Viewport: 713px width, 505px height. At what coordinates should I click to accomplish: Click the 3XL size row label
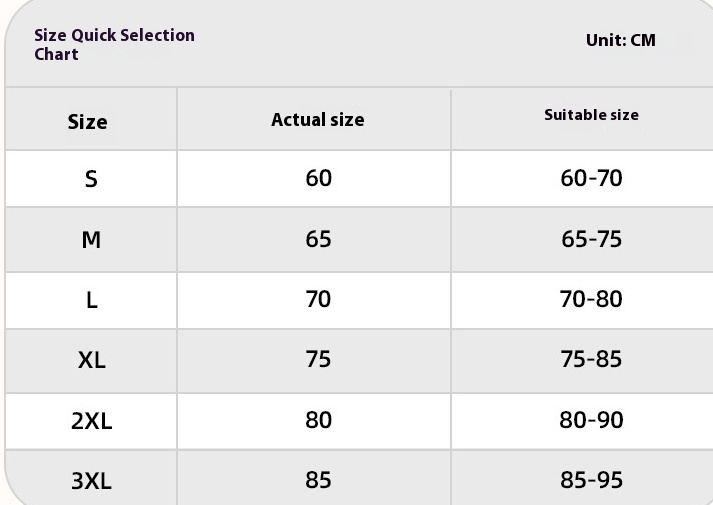pos(91,481)
